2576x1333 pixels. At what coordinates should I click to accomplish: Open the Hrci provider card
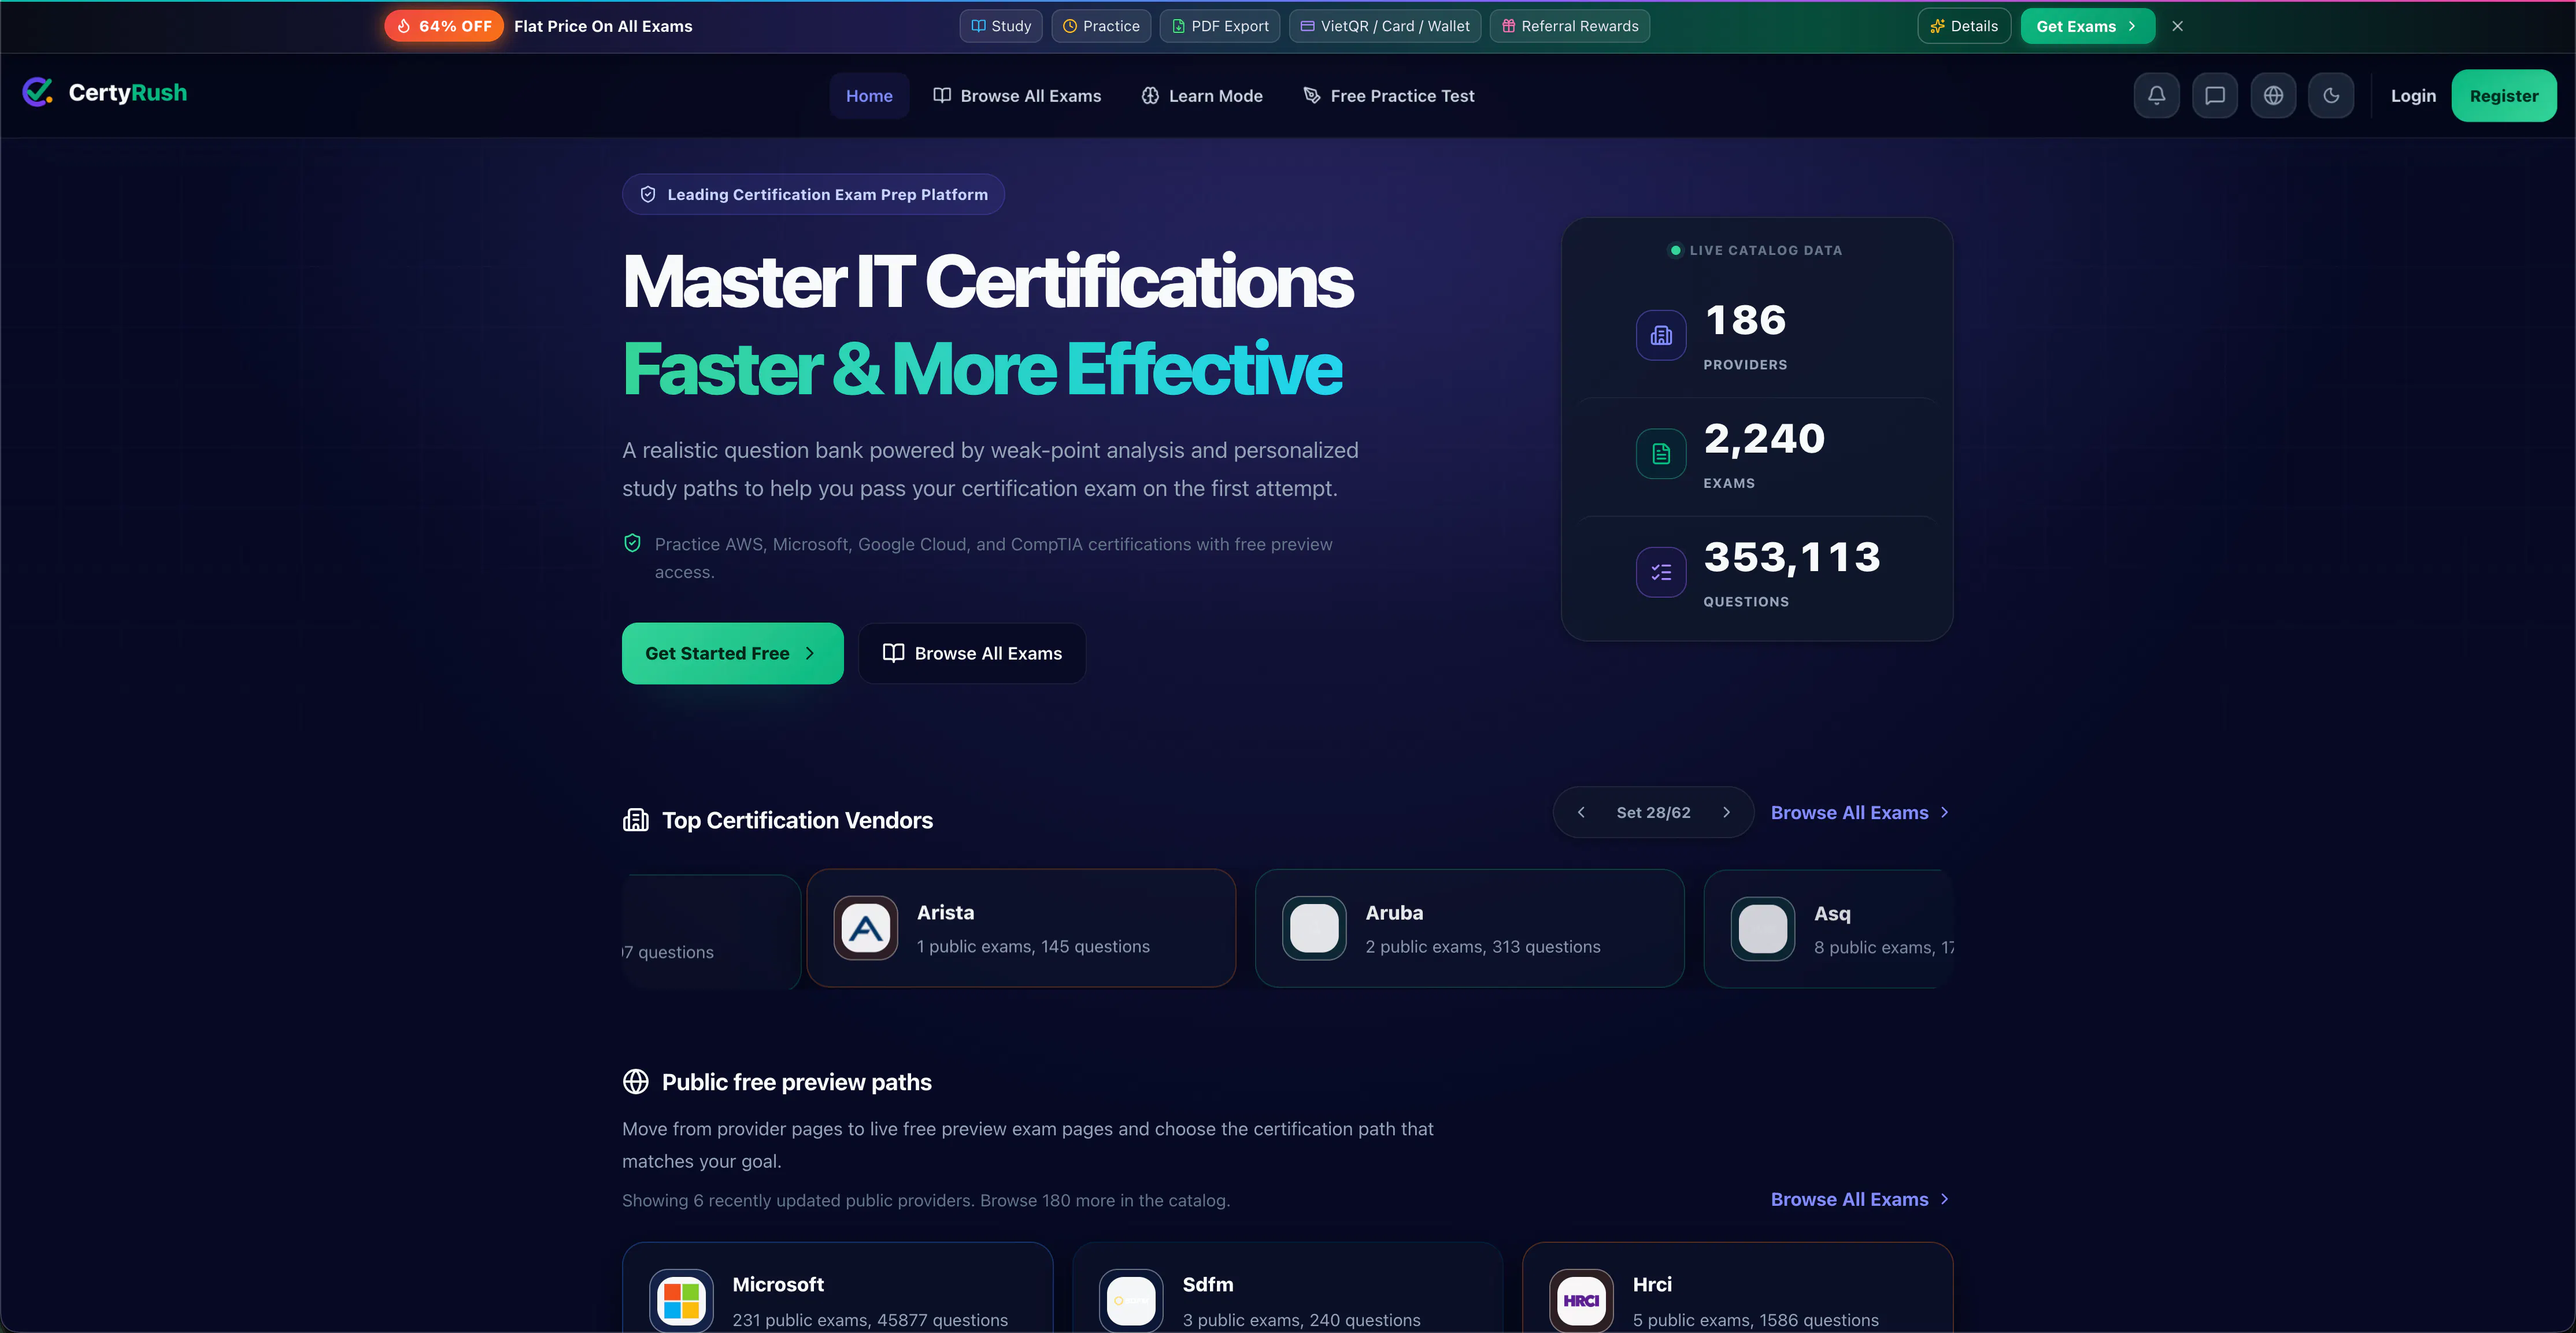click(x=1737, y=1288)
